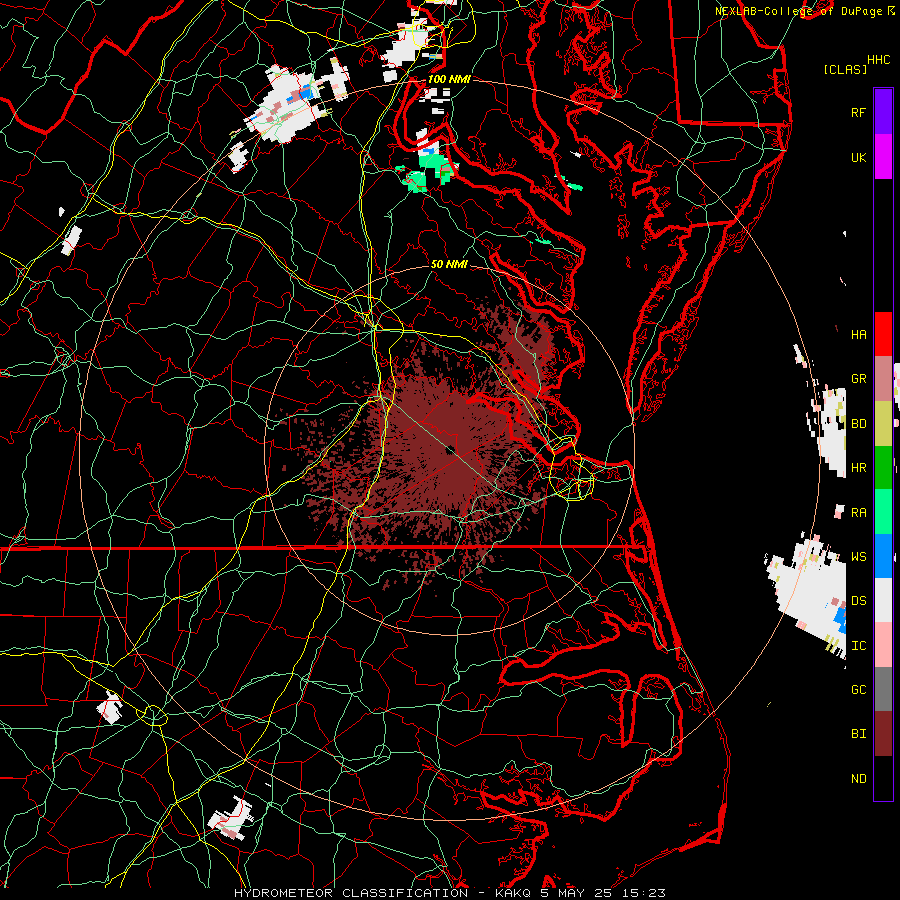The width and height of the screenshot is (900, 900).
Task: Click the RA legend label
Action: [859, 512]
